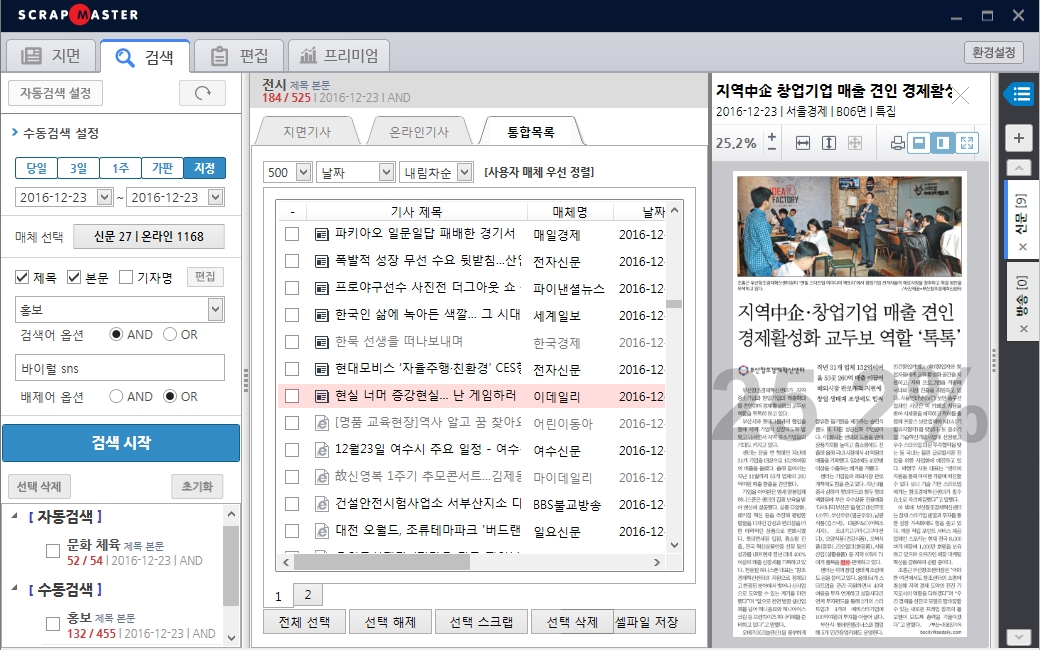This screenshot has height=650, width=1040.
Task: Click the fit-to-width icon in preview toolbar
Action: tap(802, 143)
